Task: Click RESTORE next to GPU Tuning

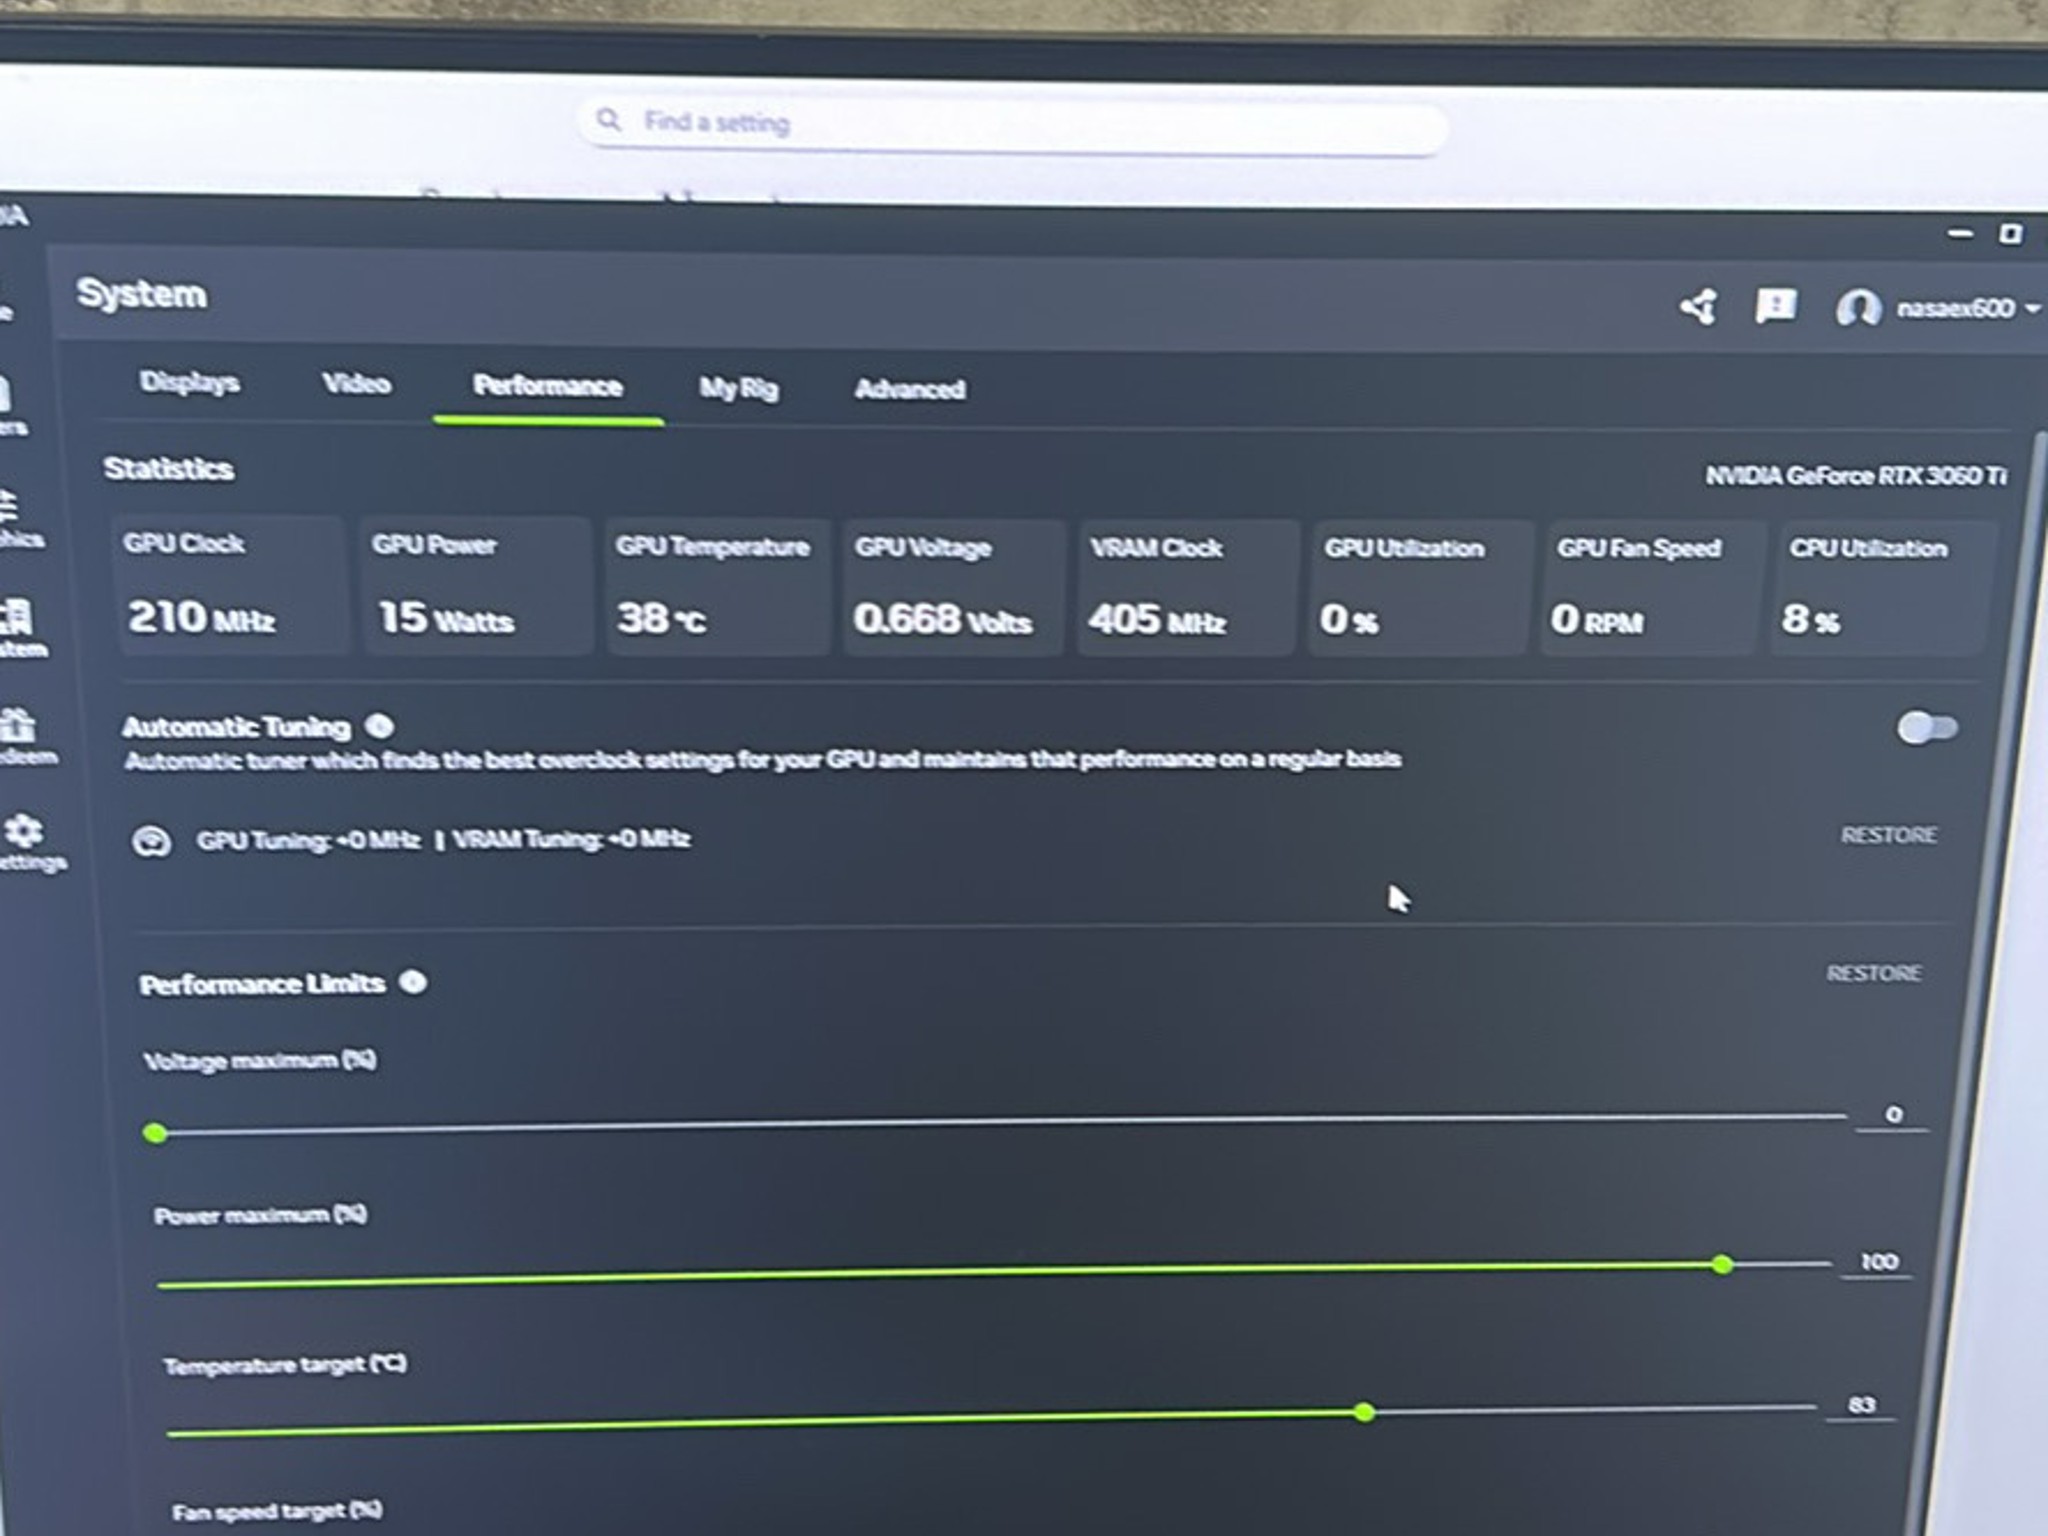Action: pos(1888,835)
